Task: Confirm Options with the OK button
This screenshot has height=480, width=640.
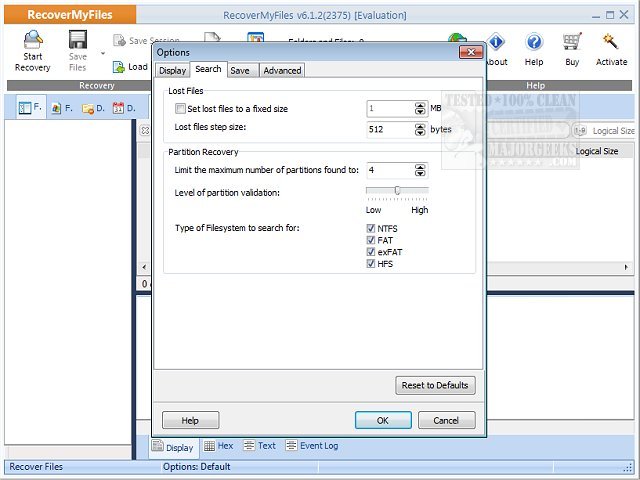Action: click(x=383, y=420)
